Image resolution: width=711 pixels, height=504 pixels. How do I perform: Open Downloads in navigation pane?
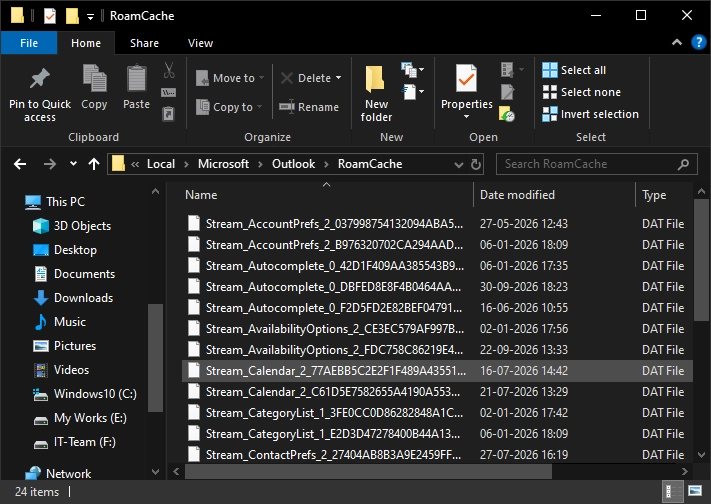click(x=83, y=298)
